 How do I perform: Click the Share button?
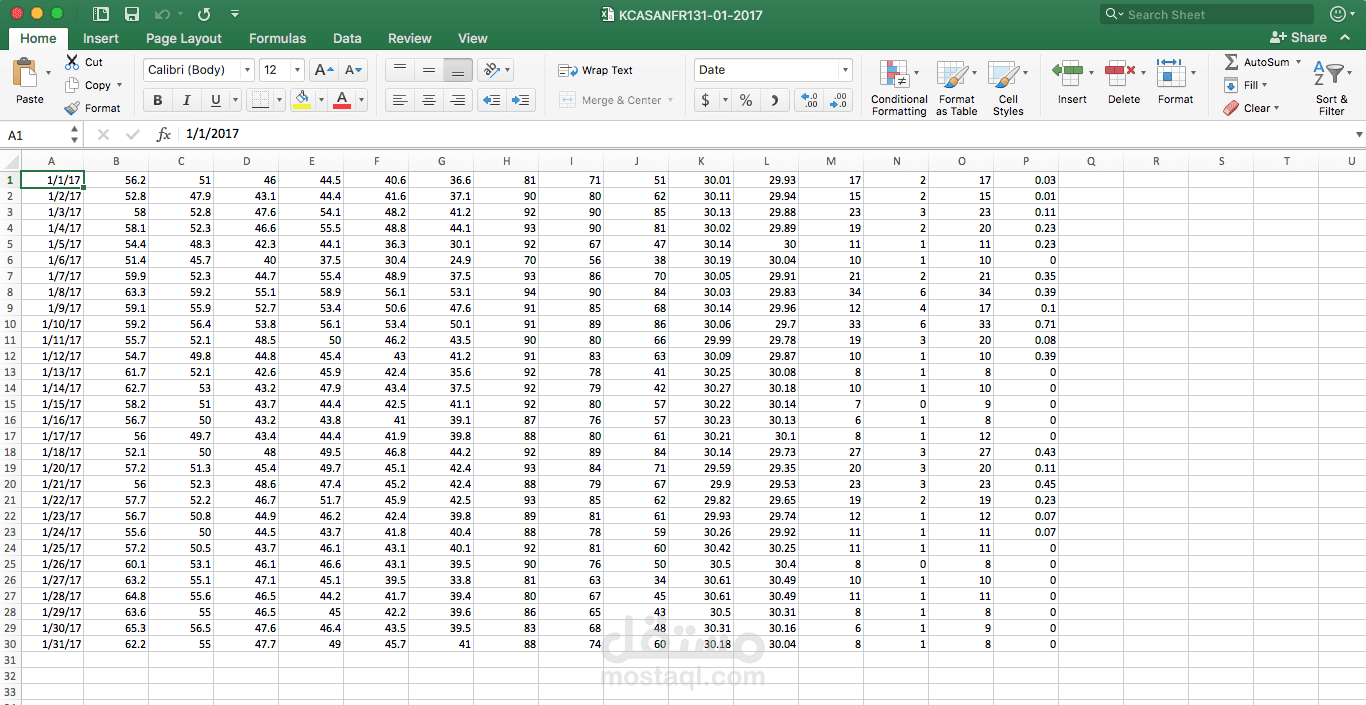(x=1298, y=37)
